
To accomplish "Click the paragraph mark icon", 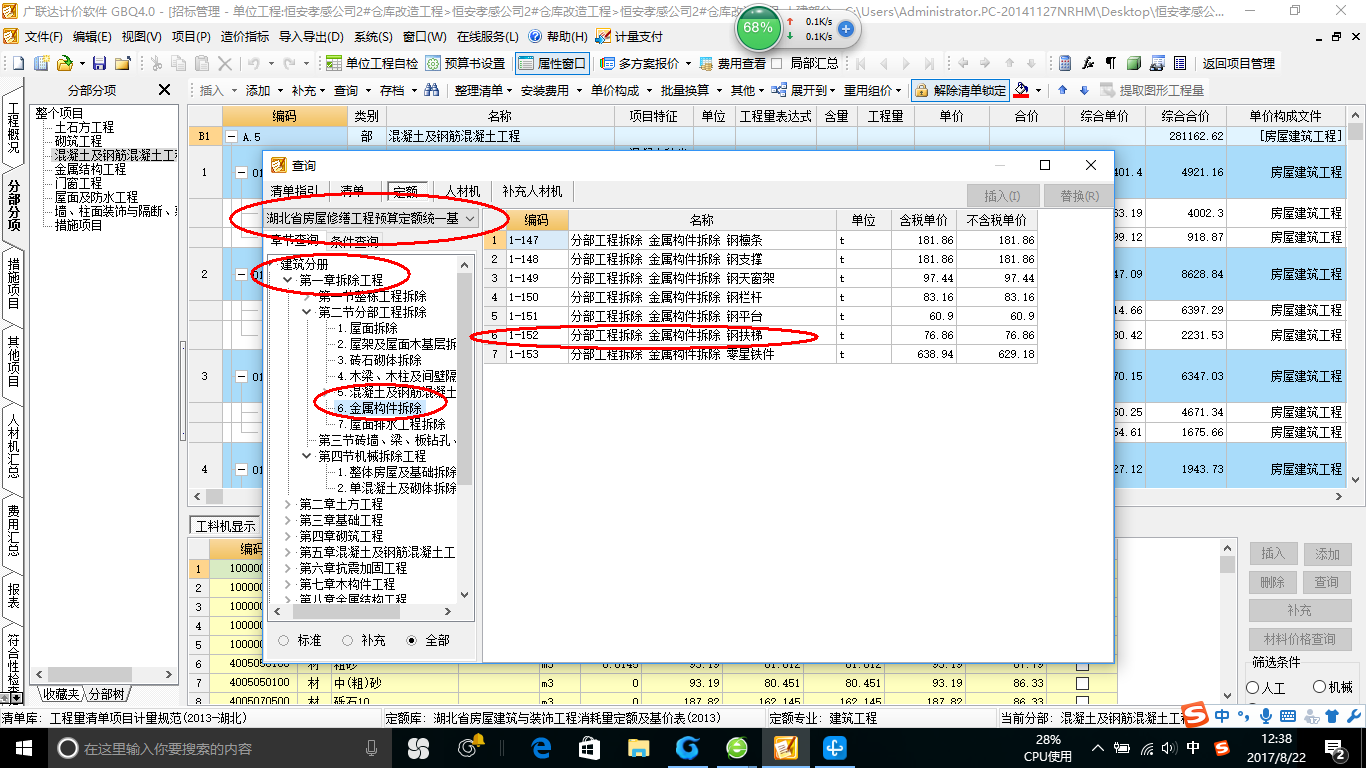I will coord(1110,63).
